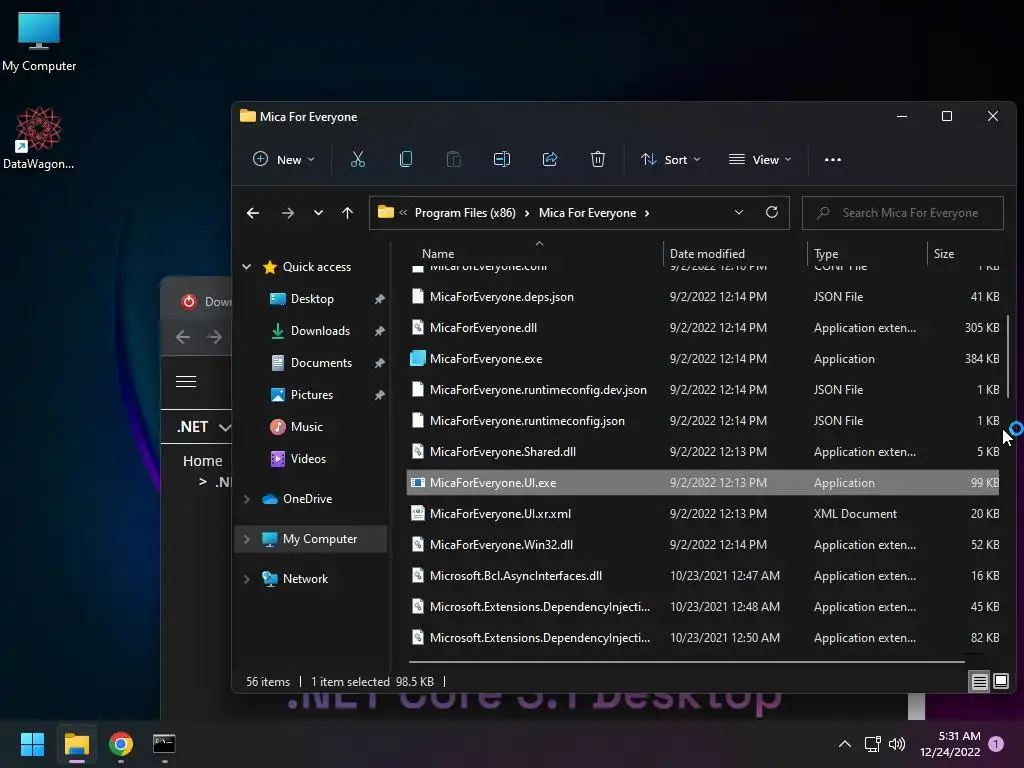This screenshot has width=1024, height=768.
Task: Select DataWagon desktop shortcut
Action: coord(39,138)
